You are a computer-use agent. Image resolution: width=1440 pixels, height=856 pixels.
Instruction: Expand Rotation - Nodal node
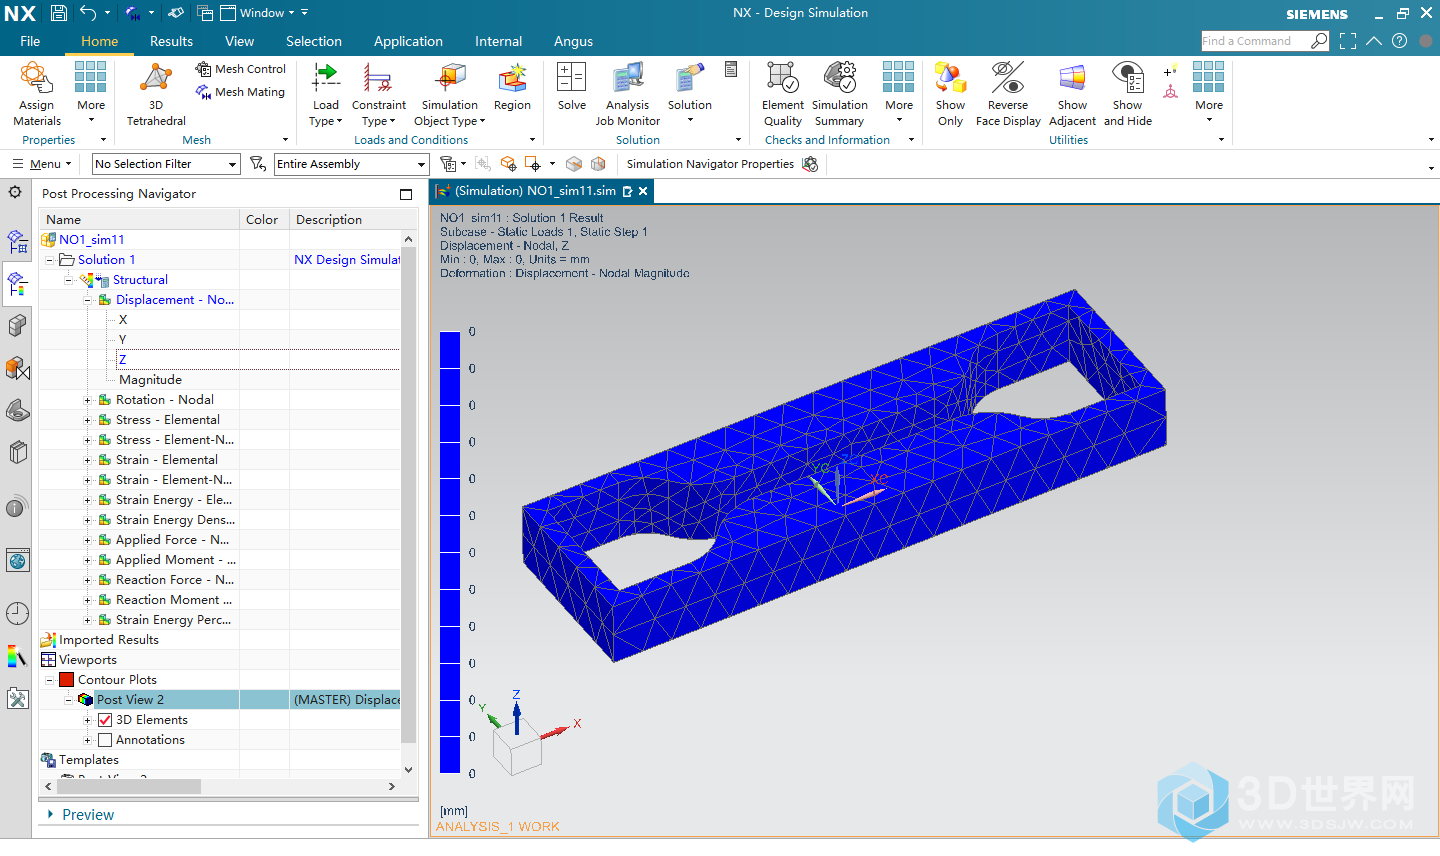click(87, 400)
